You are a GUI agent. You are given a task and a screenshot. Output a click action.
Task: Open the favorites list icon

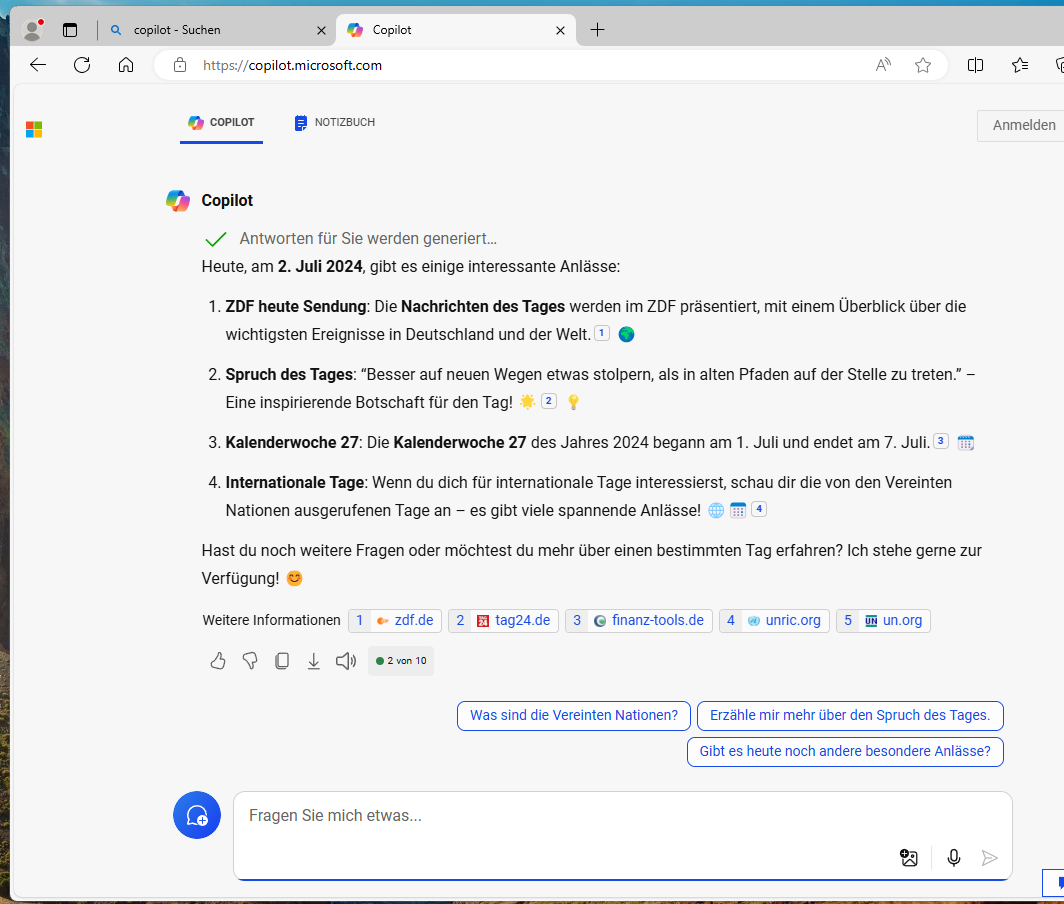point(1019,65)
